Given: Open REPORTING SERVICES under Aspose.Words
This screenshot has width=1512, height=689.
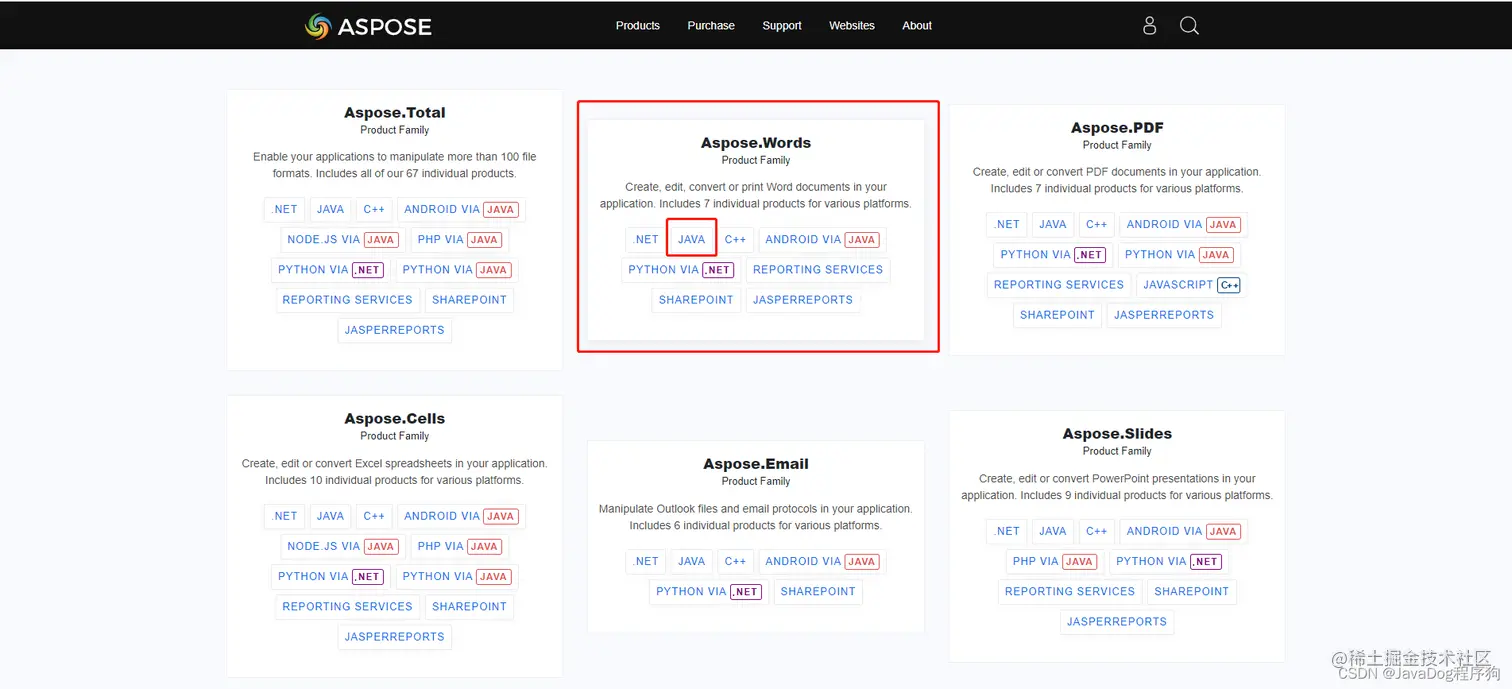Looking at the screenshot, I should pos(818,270).
